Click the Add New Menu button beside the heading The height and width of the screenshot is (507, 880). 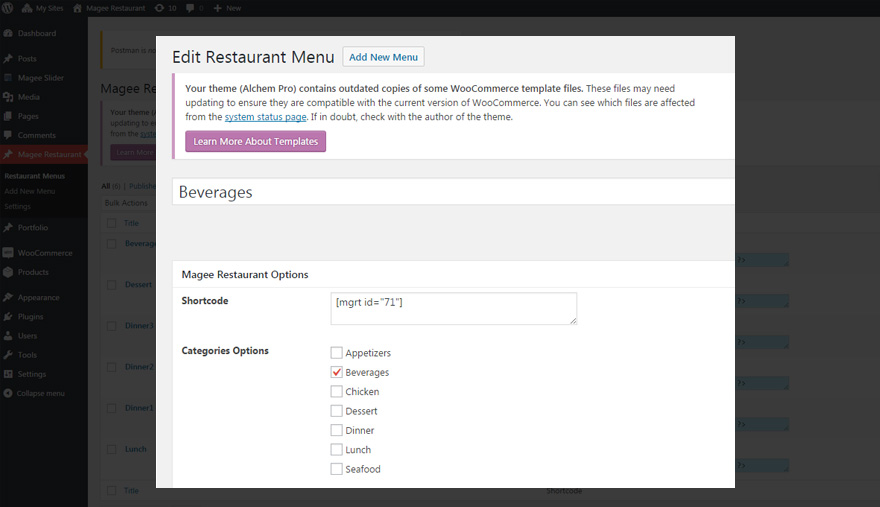pos(383,57)
